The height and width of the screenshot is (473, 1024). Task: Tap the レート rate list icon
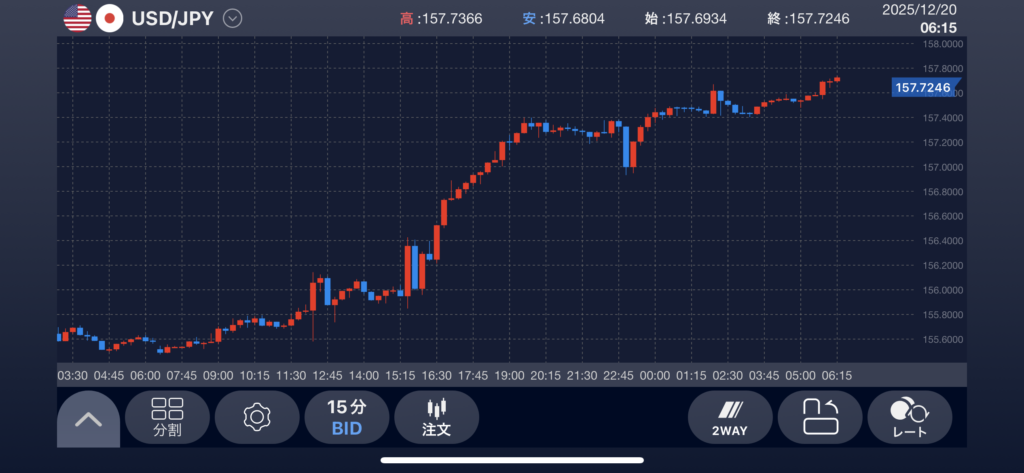coord(909,417)
